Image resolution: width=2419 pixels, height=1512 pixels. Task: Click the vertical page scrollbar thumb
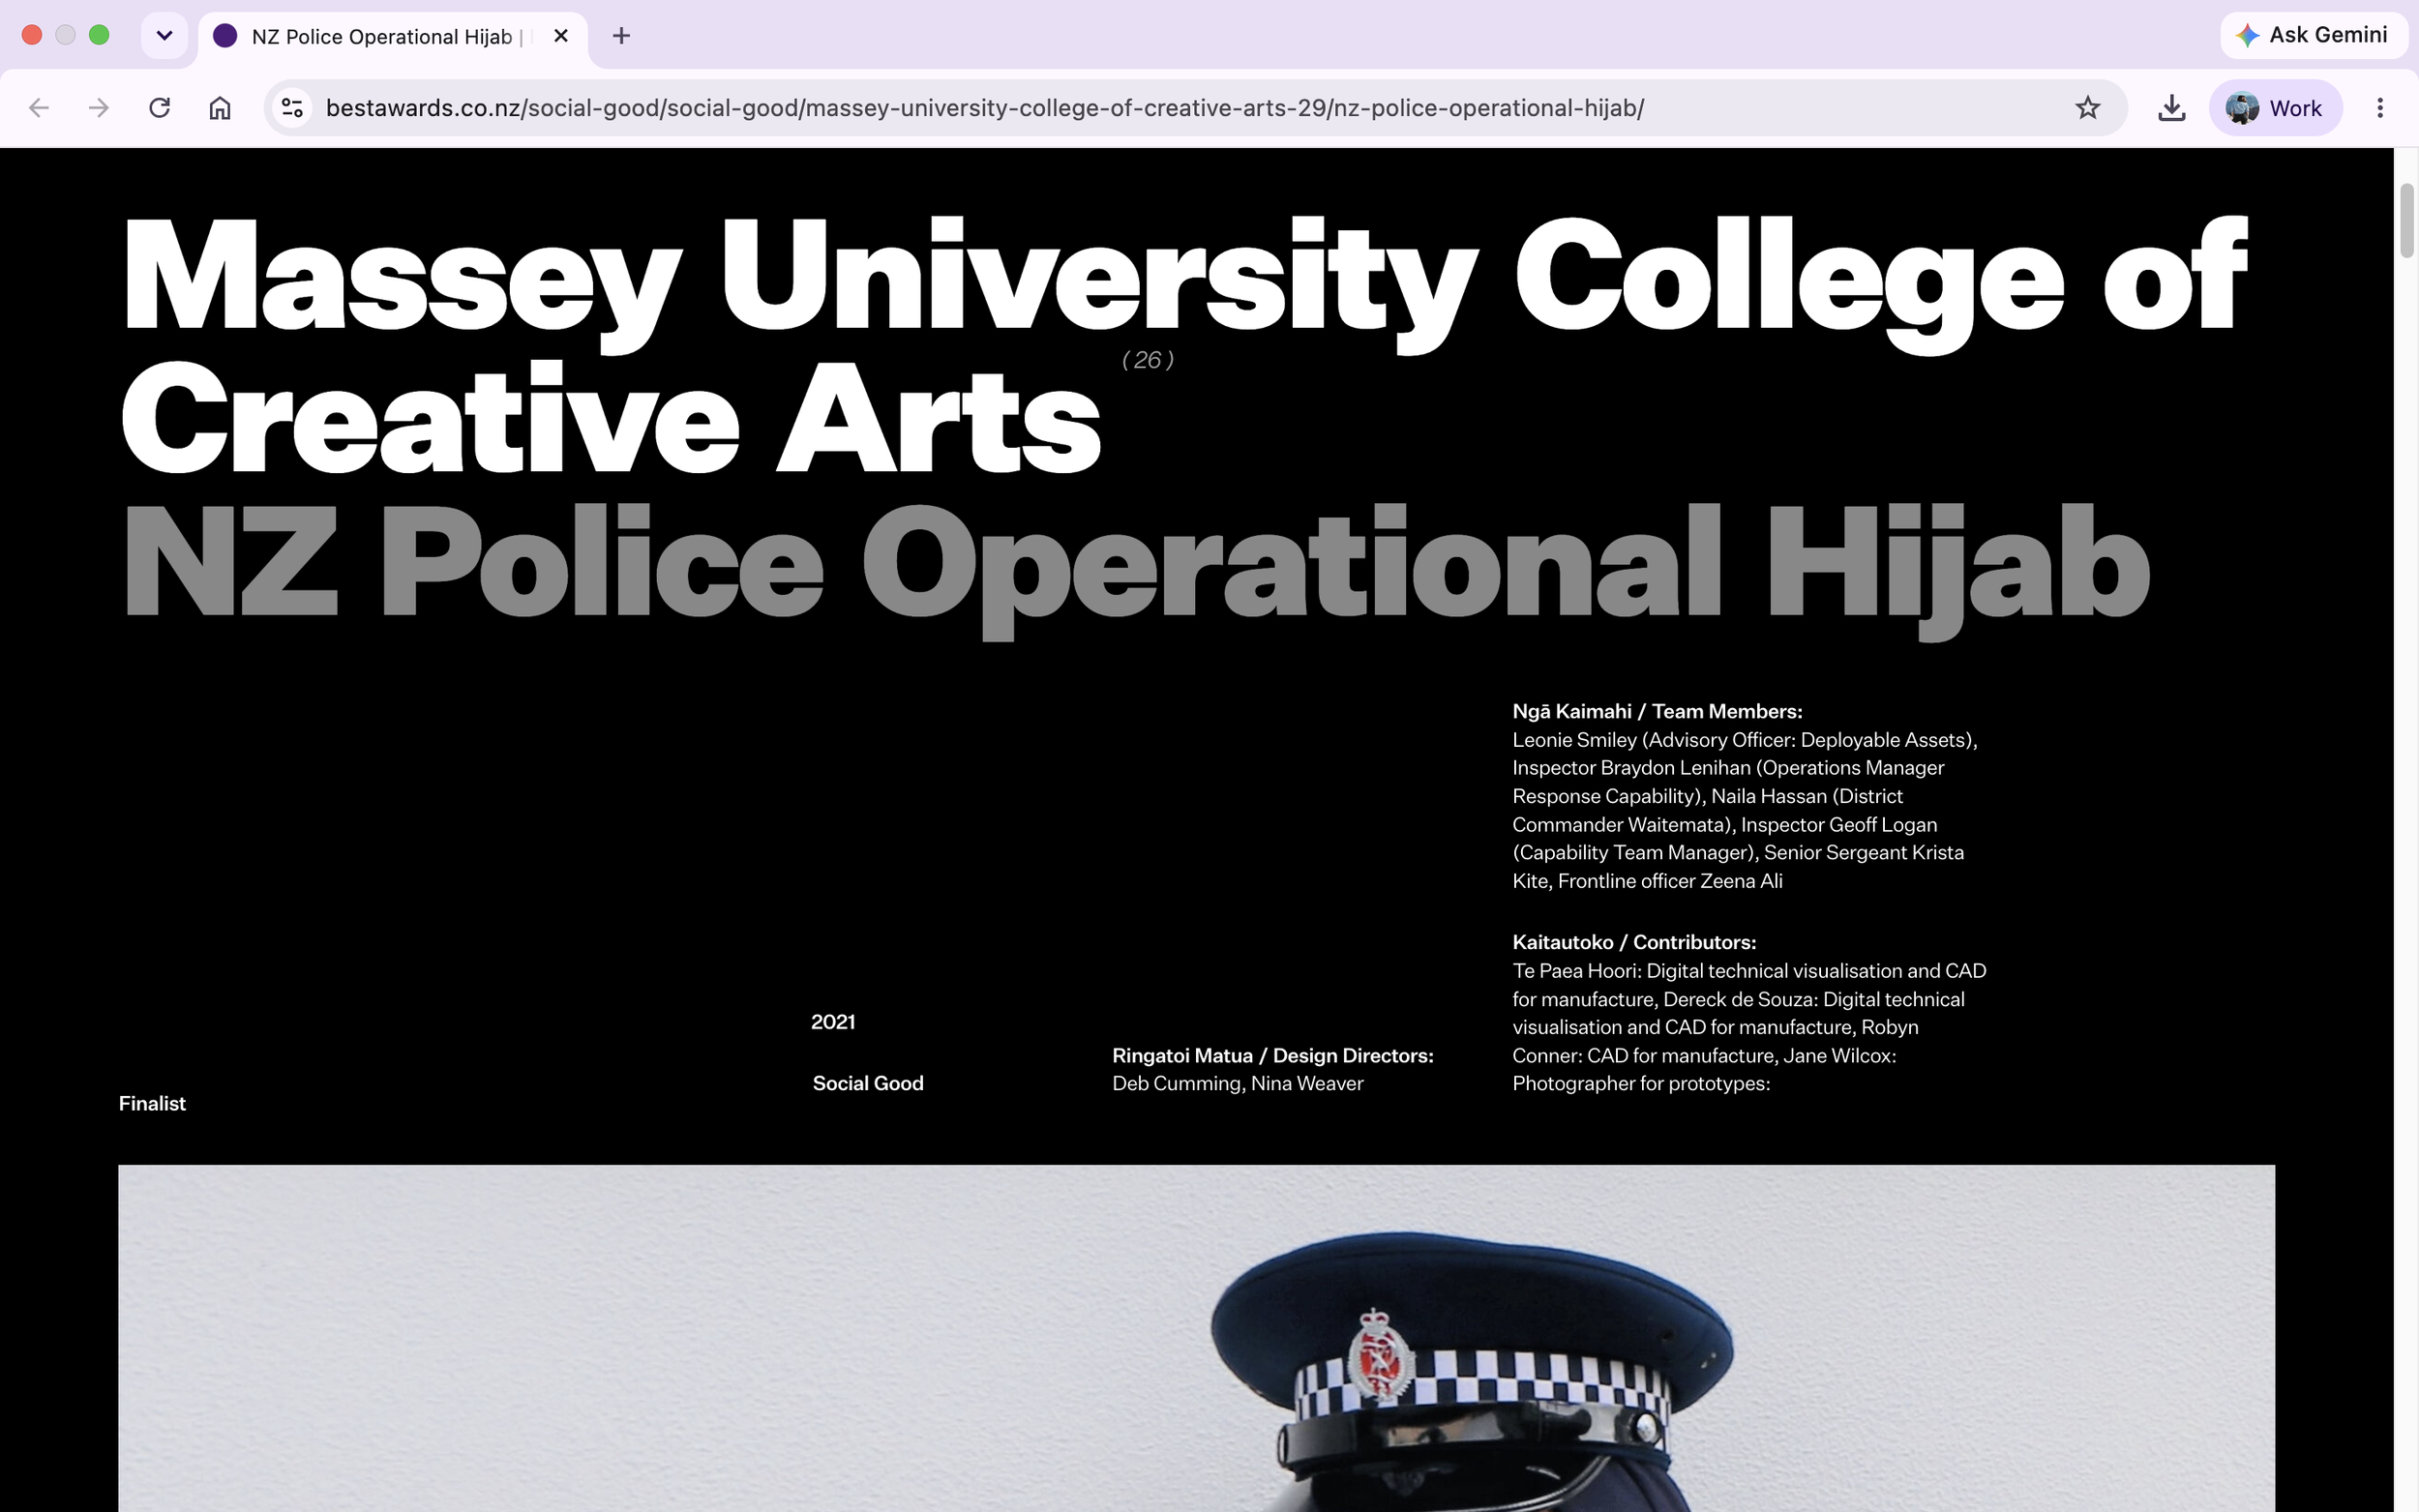[x=2406, y=221]
